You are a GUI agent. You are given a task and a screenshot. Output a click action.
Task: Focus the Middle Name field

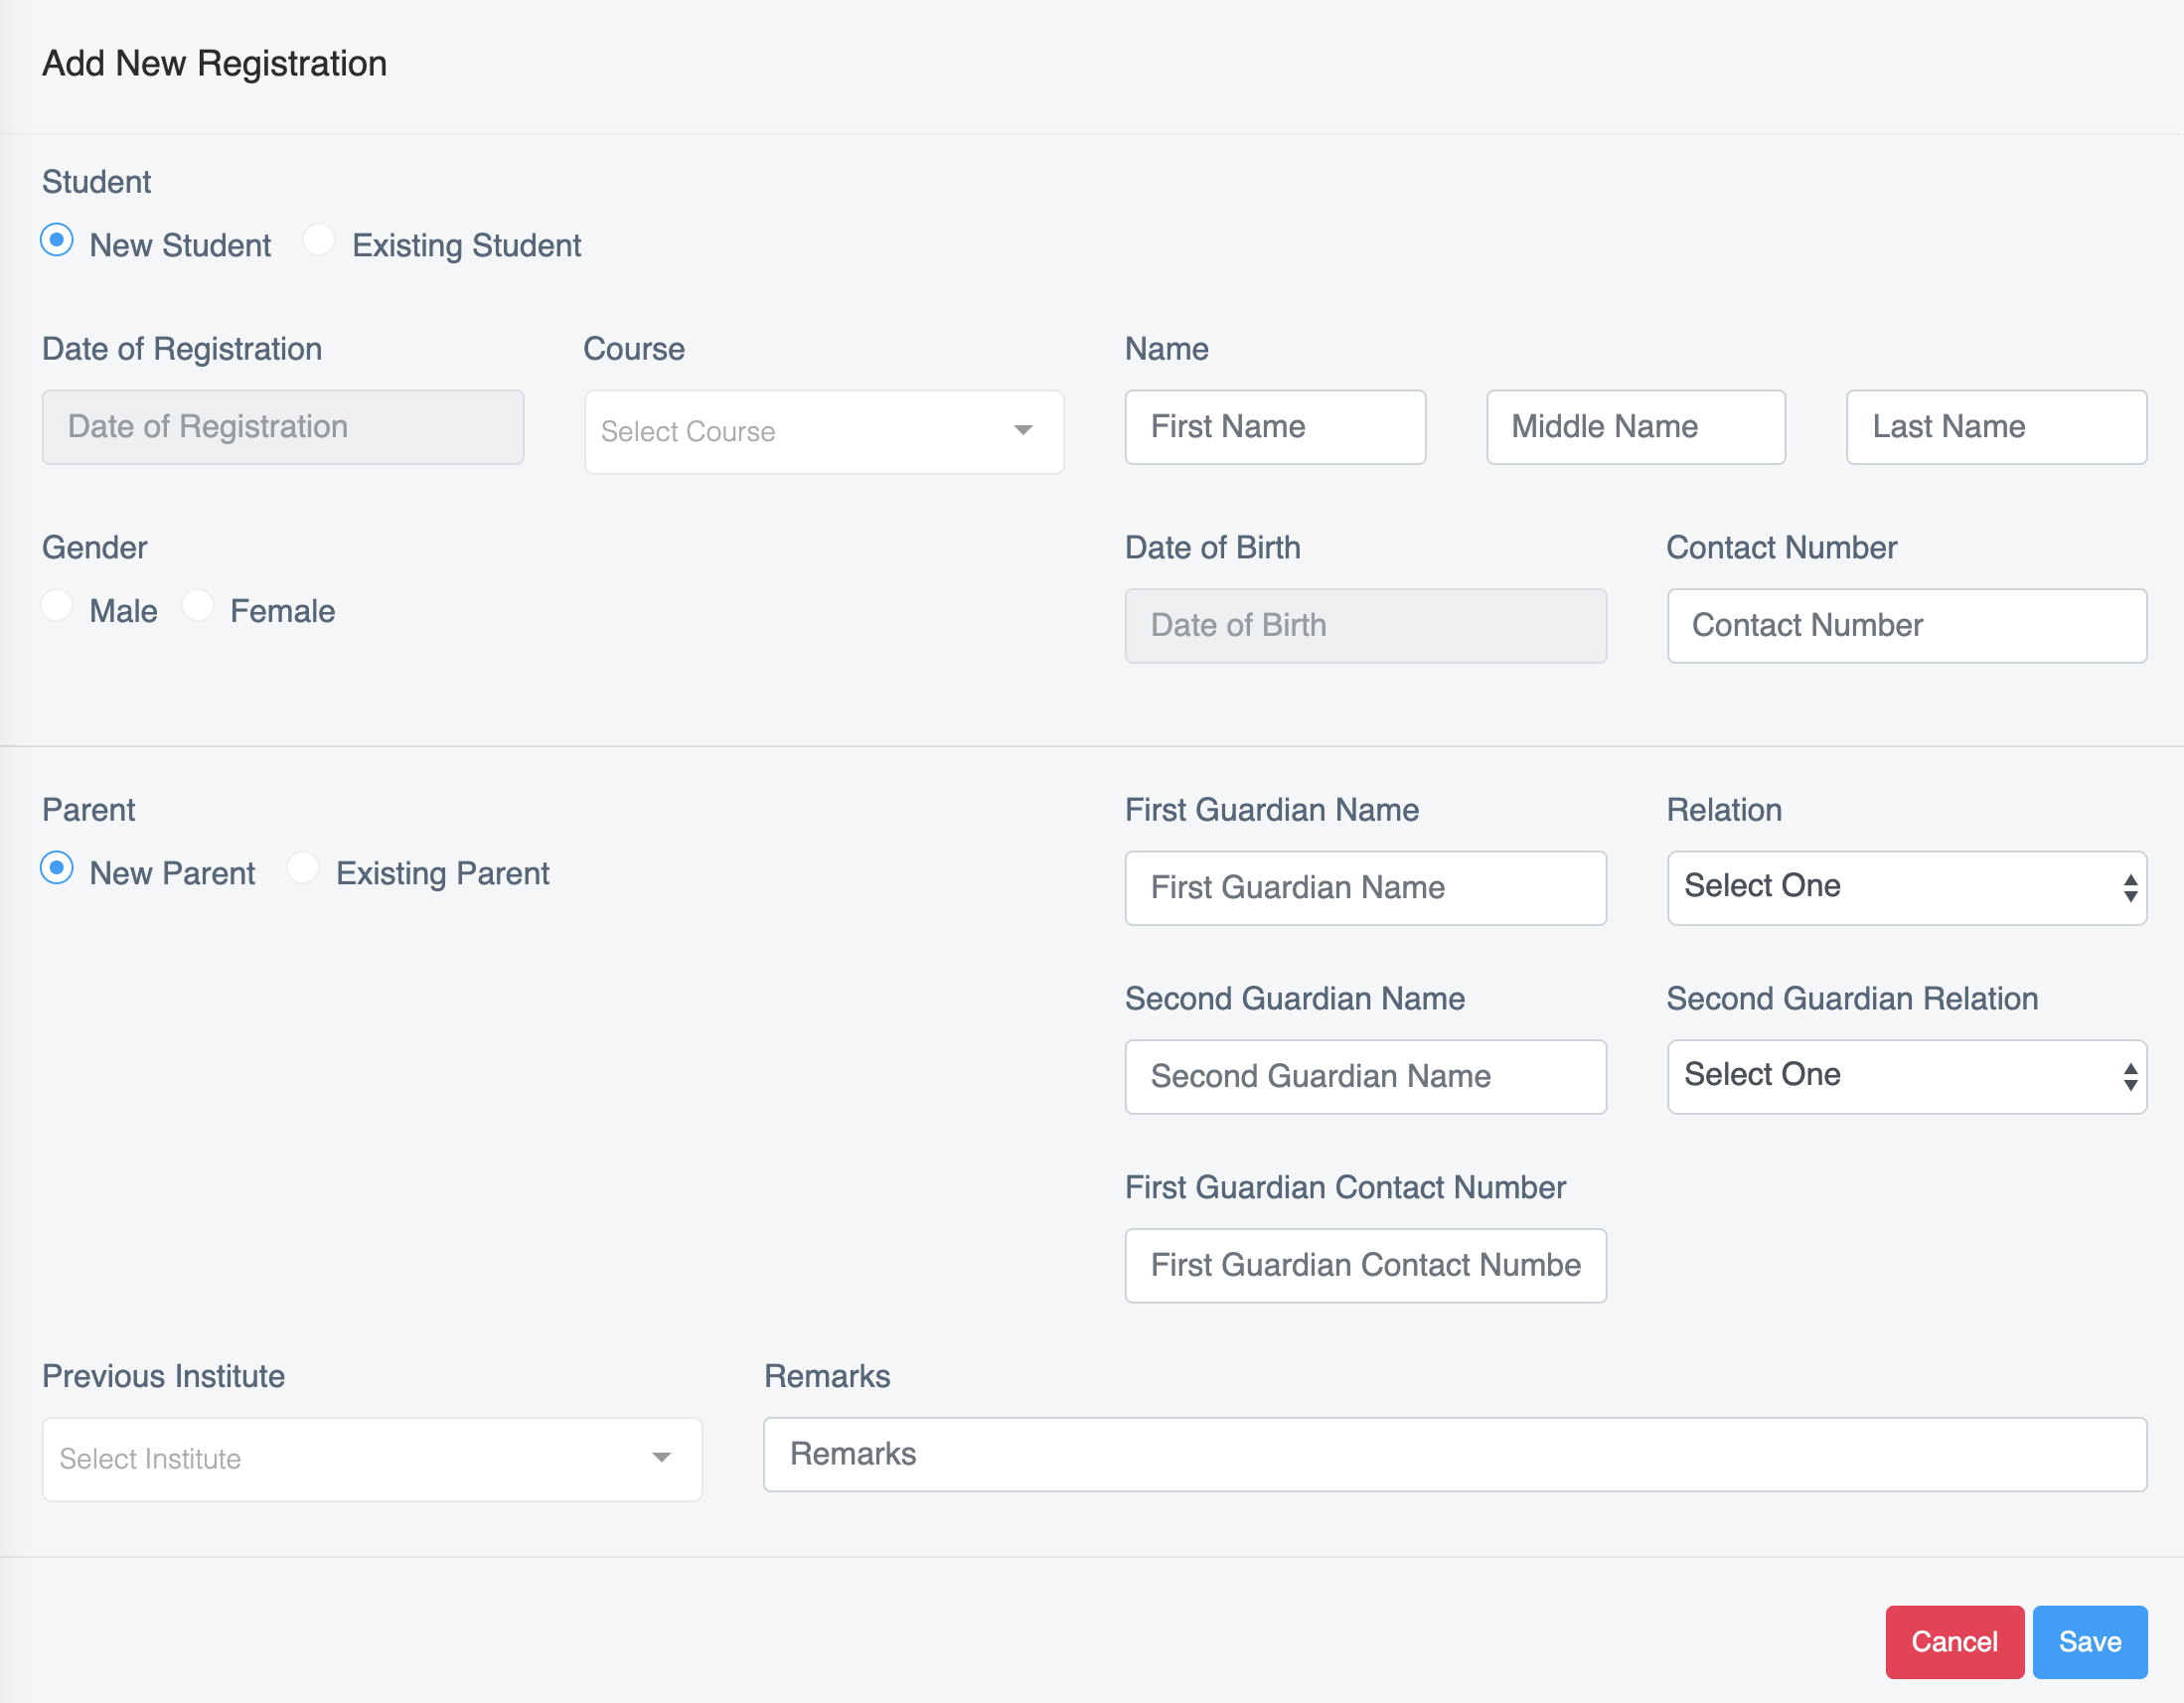(1635, 427)
